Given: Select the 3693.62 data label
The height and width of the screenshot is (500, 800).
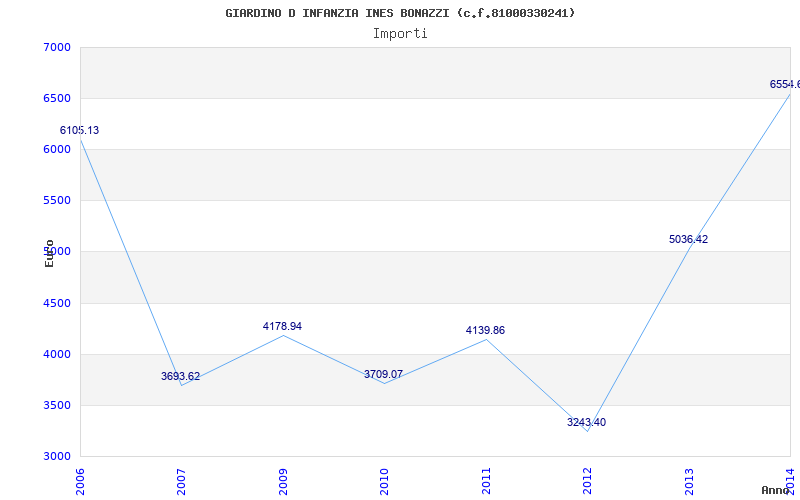Looking at the screenshot, I should click(181, 377).
